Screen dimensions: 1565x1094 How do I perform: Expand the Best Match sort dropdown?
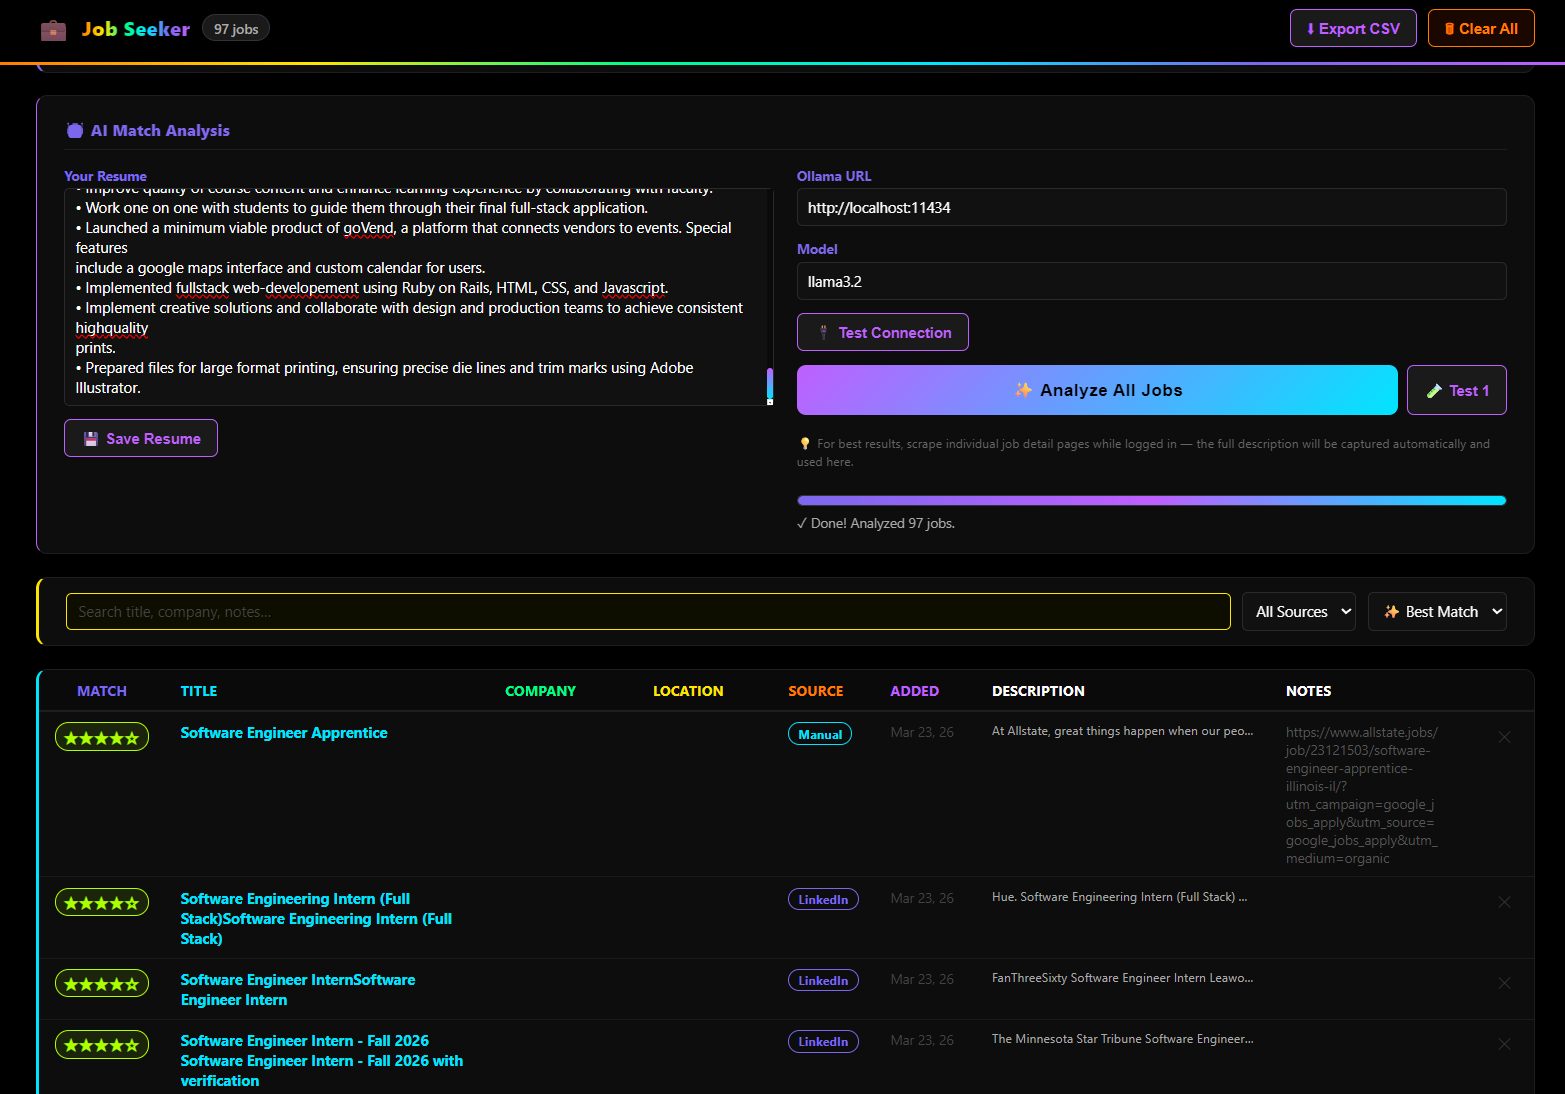(1437, 612)
